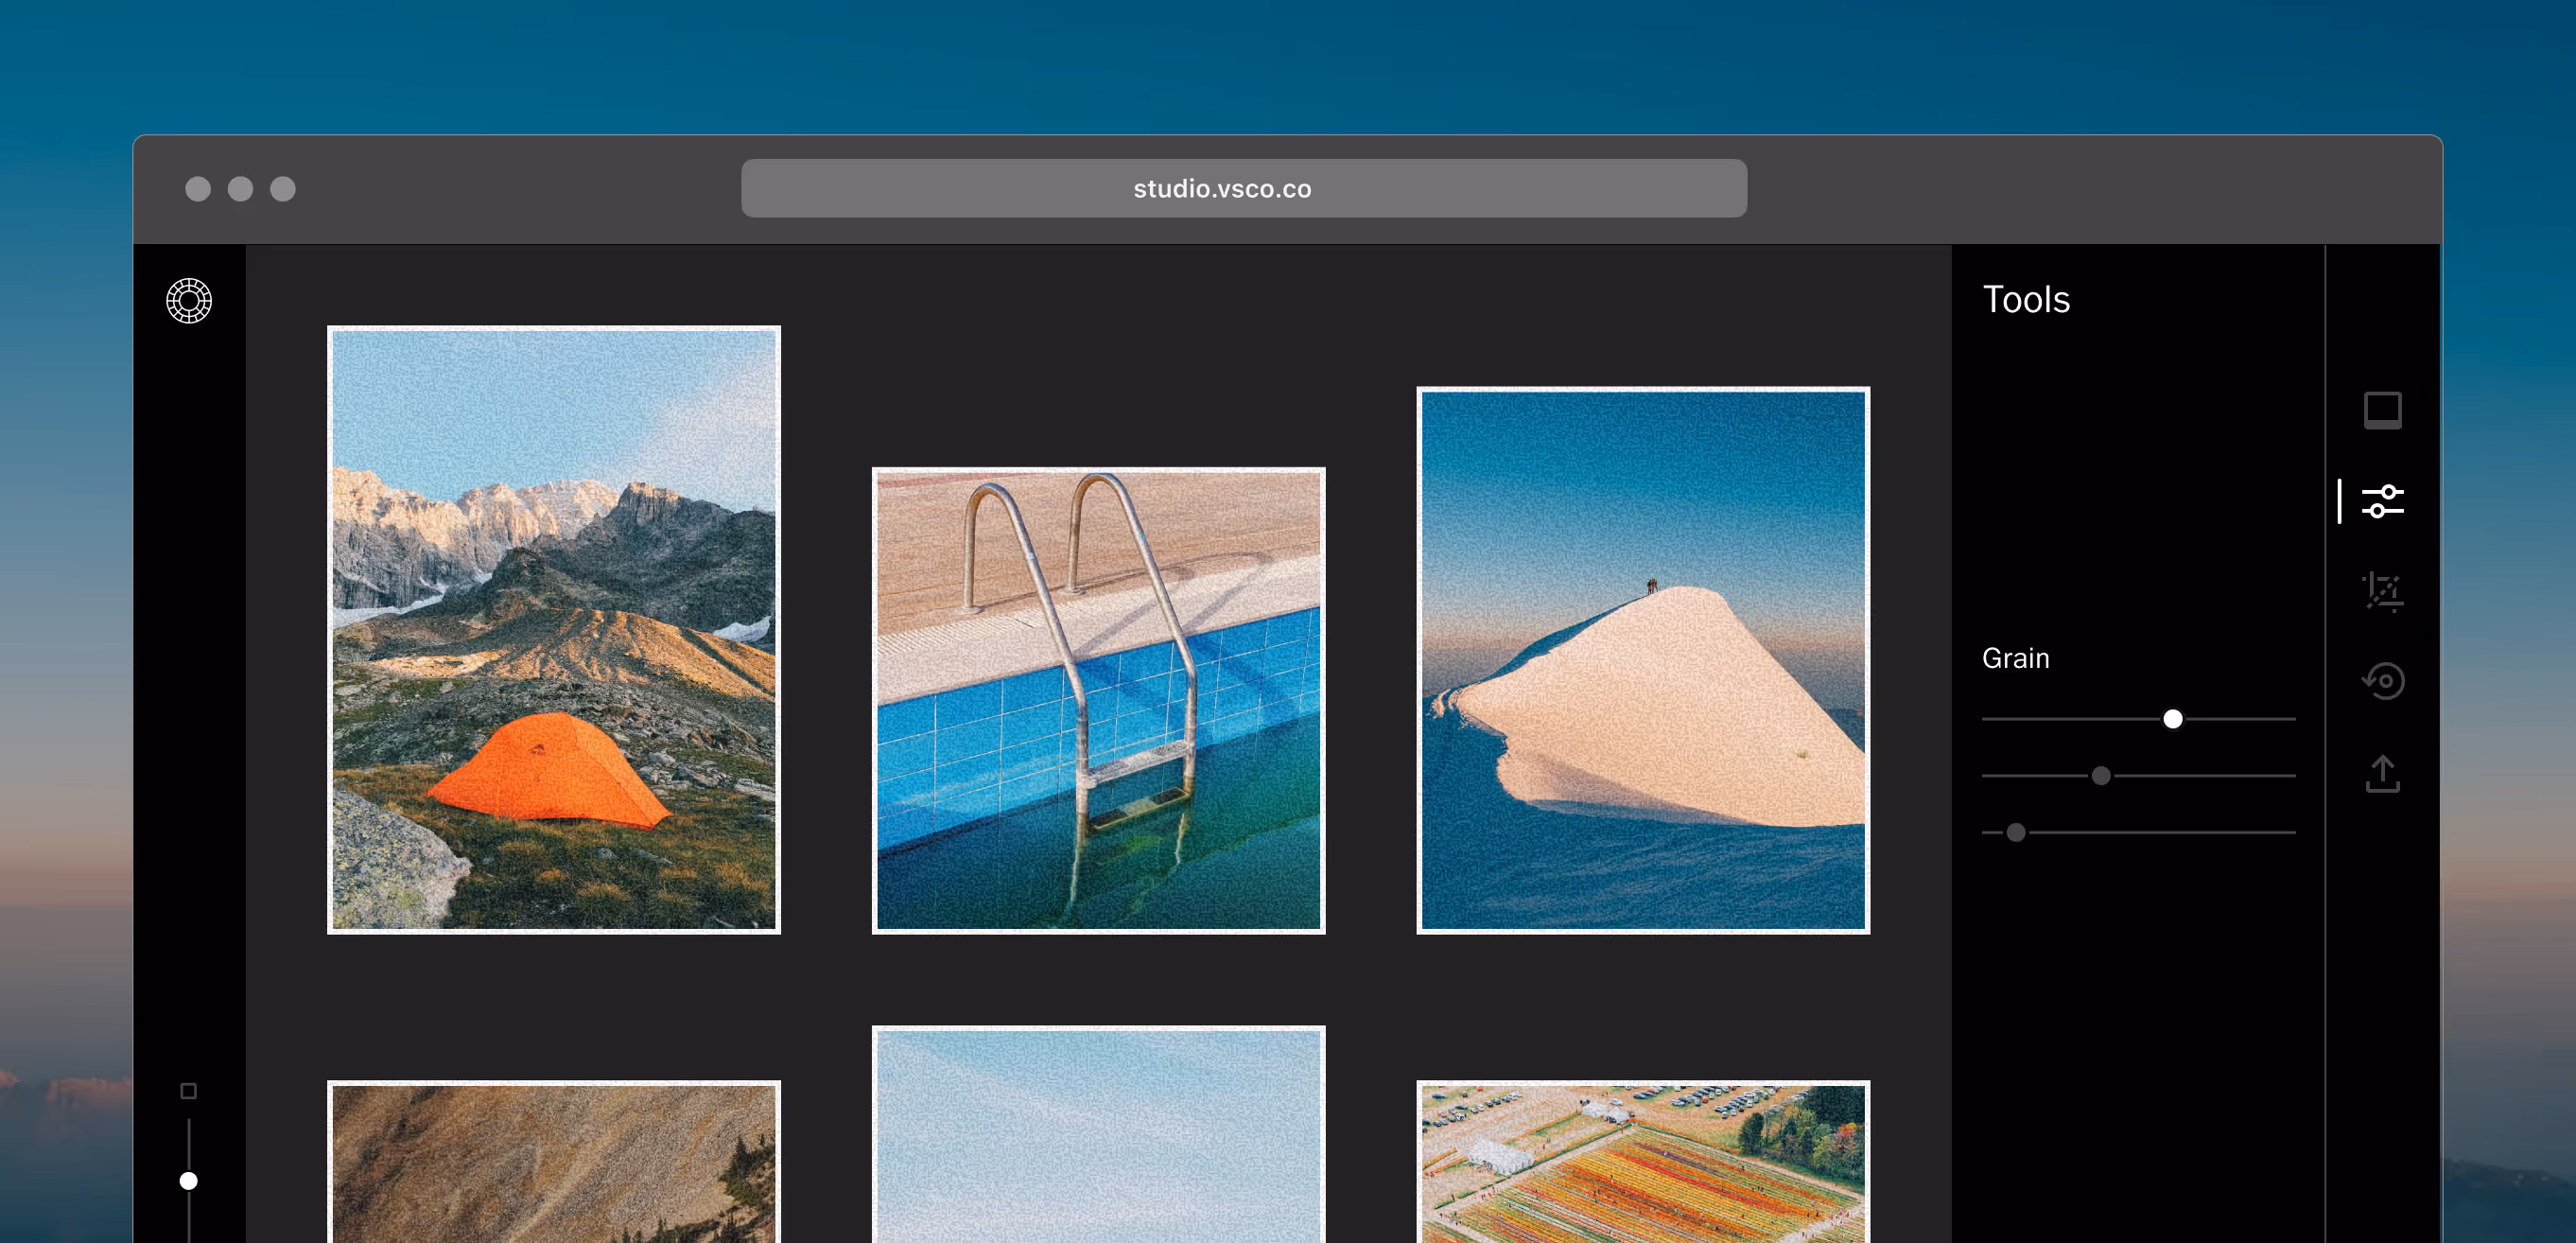Viewport: 2576px width, 1243px height.
Task: Open the edit history revert icon
Action: pos(2382,681)
